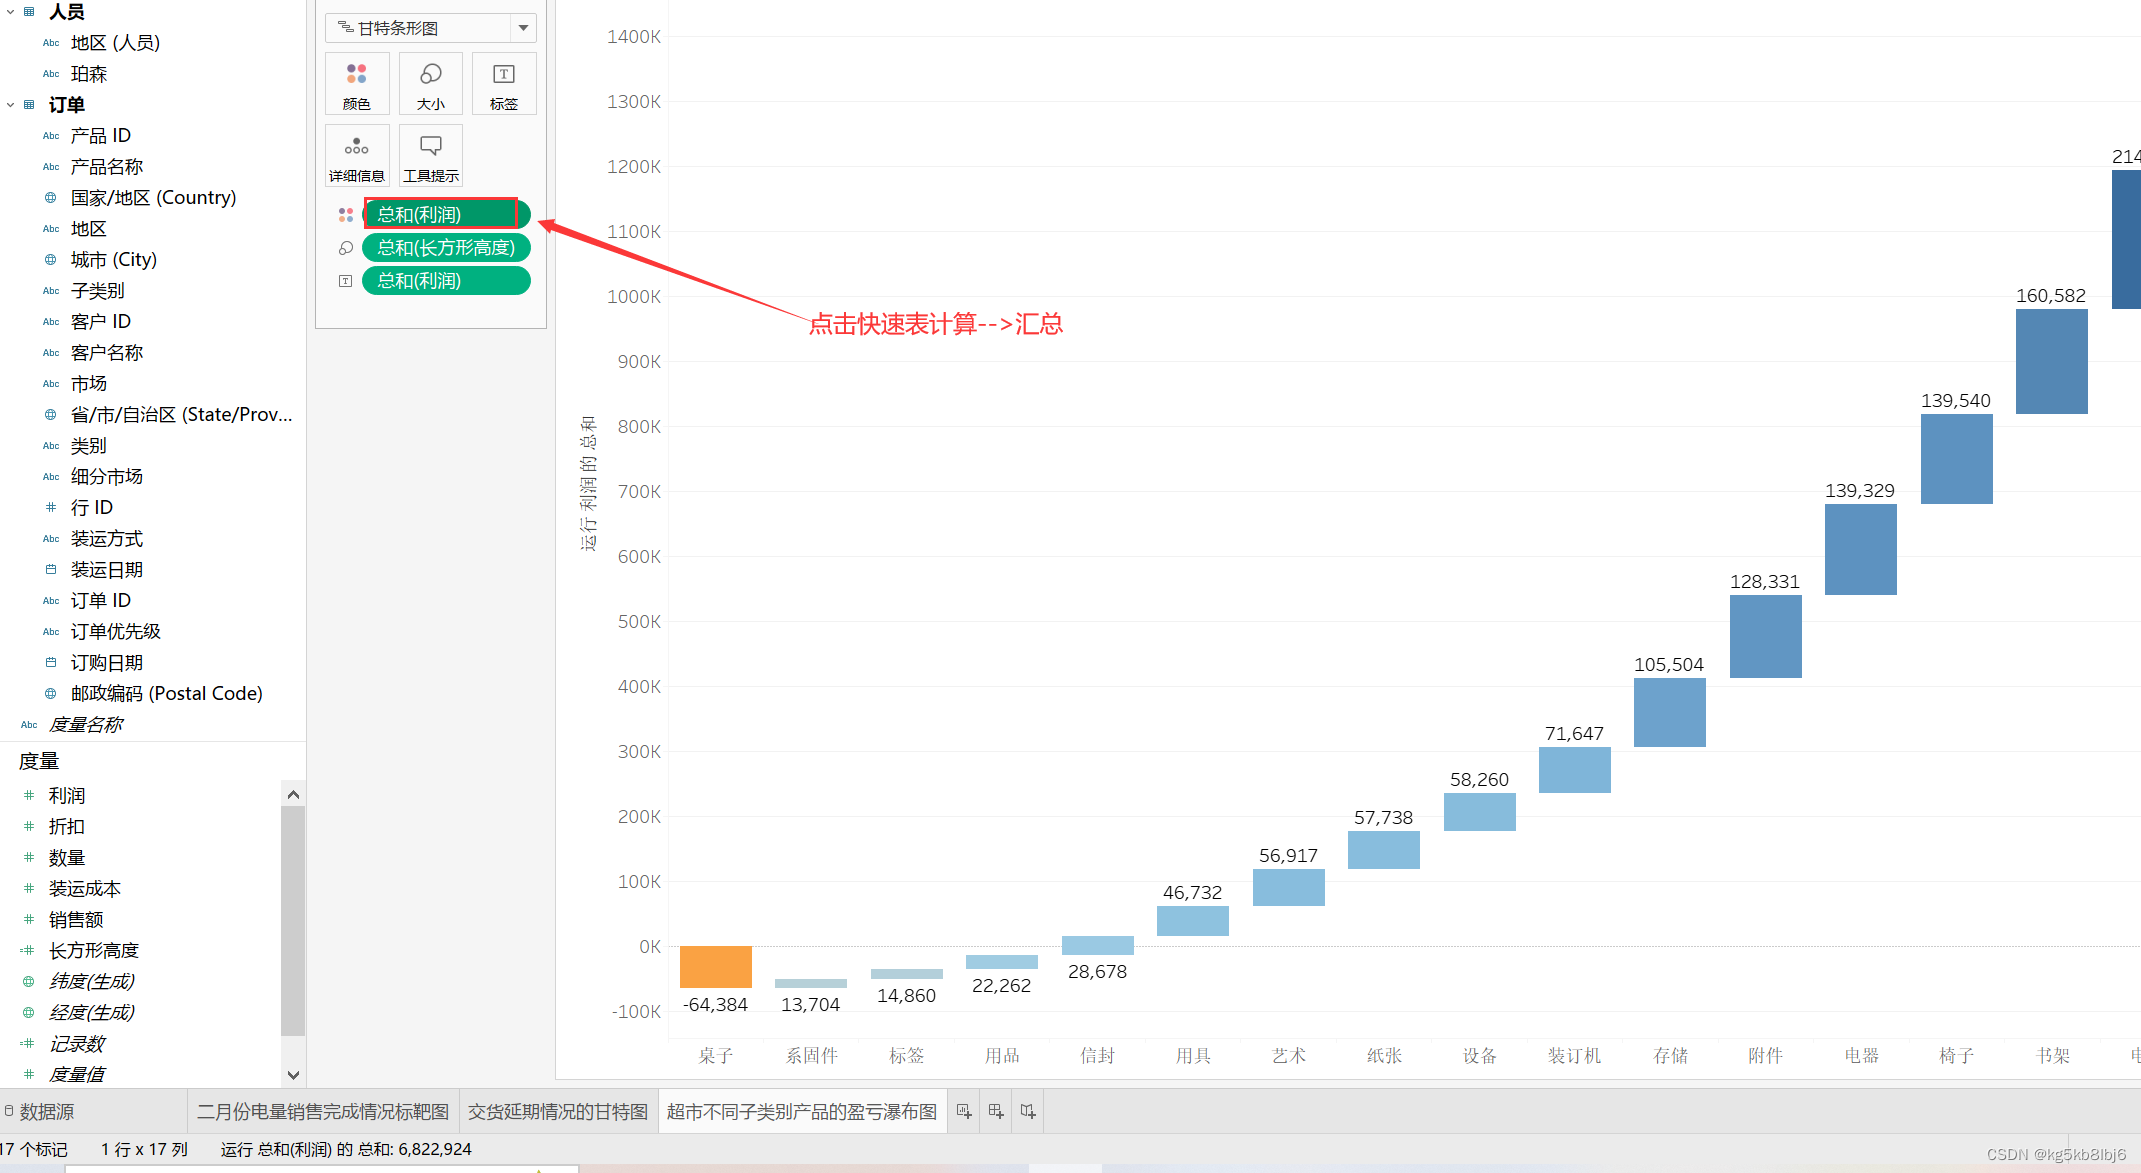
Task: Select the blue 椅子 bar labeled 139,540
Action: point(1957,459)
